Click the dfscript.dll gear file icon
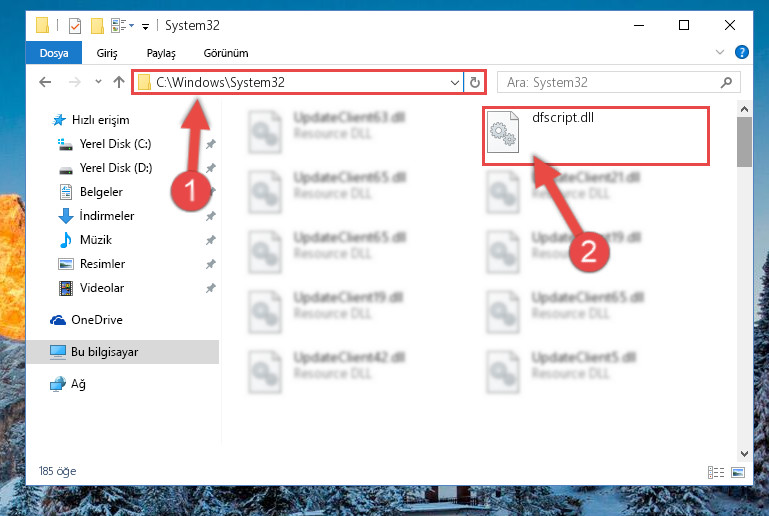769x516 pixels. click(503, 132)
